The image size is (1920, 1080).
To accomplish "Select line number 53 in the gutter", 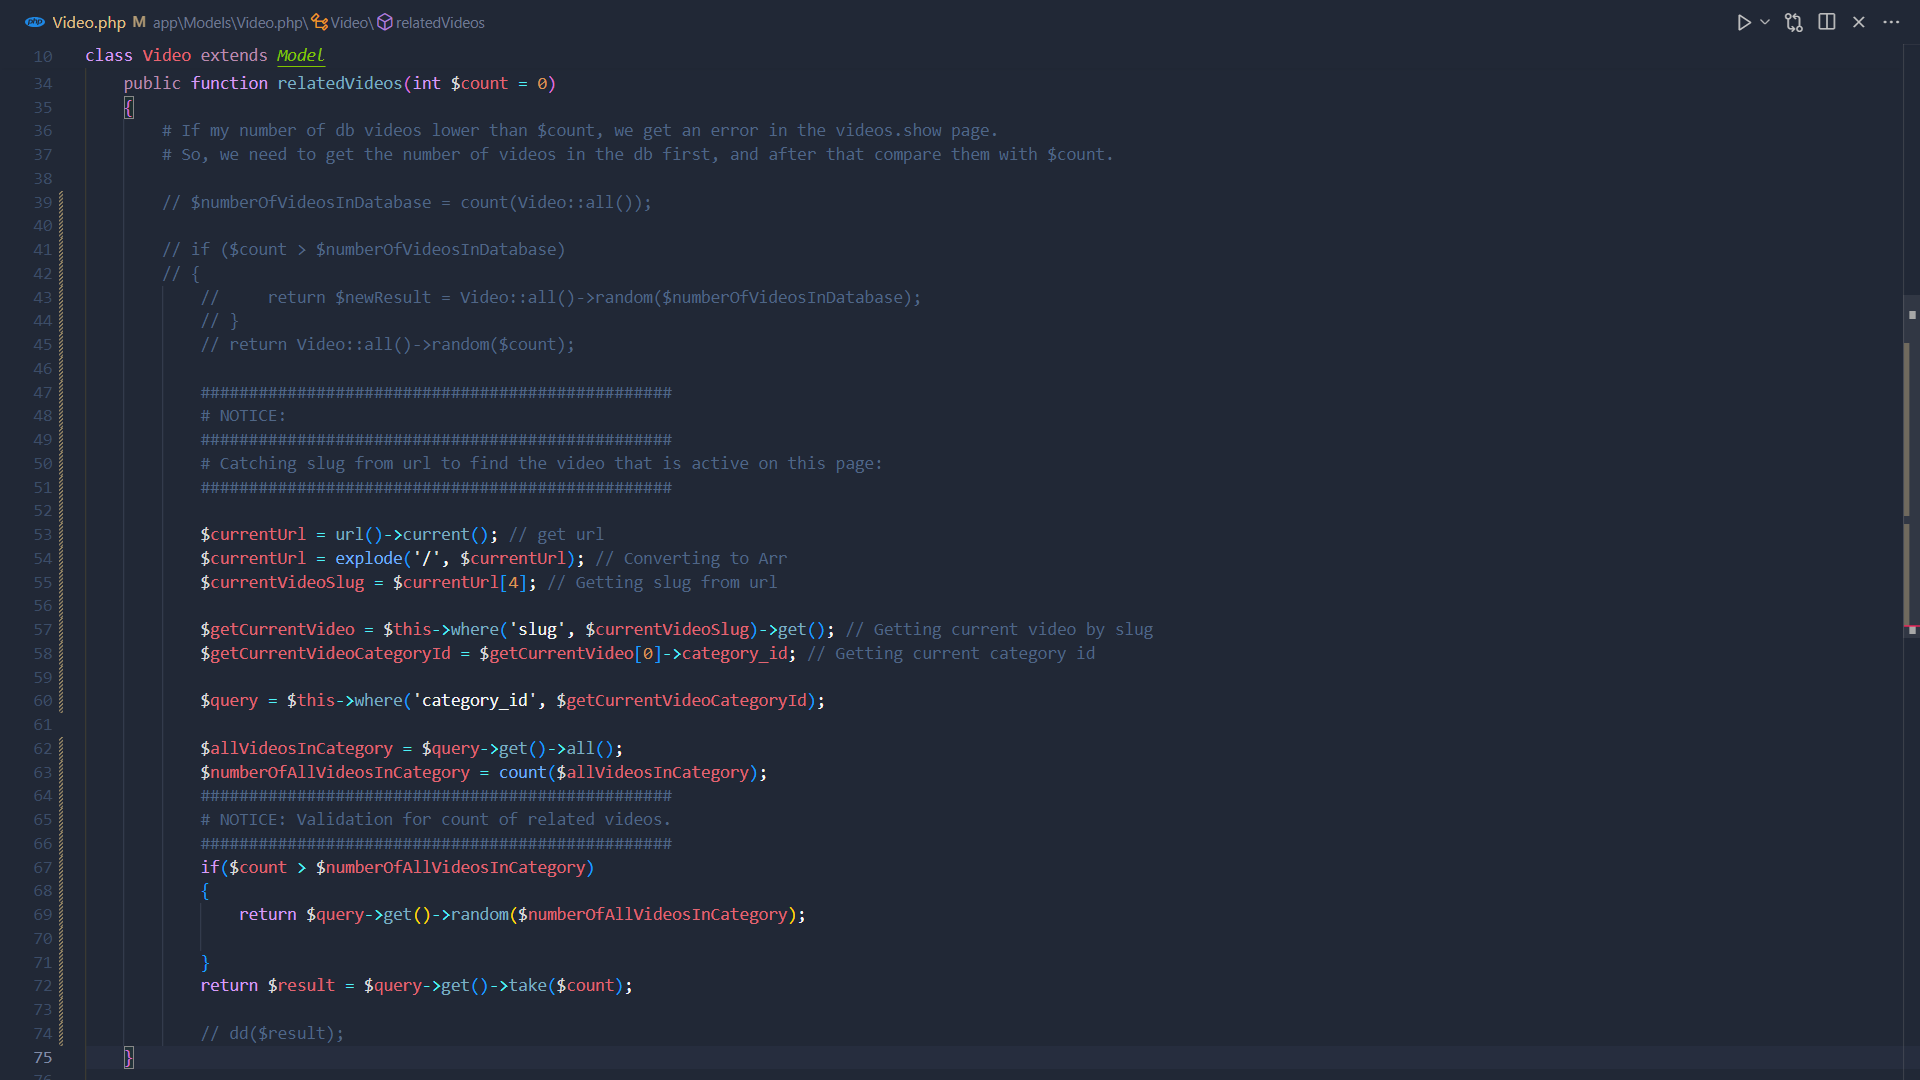I will pyautogui.click(x=43, y=535).
